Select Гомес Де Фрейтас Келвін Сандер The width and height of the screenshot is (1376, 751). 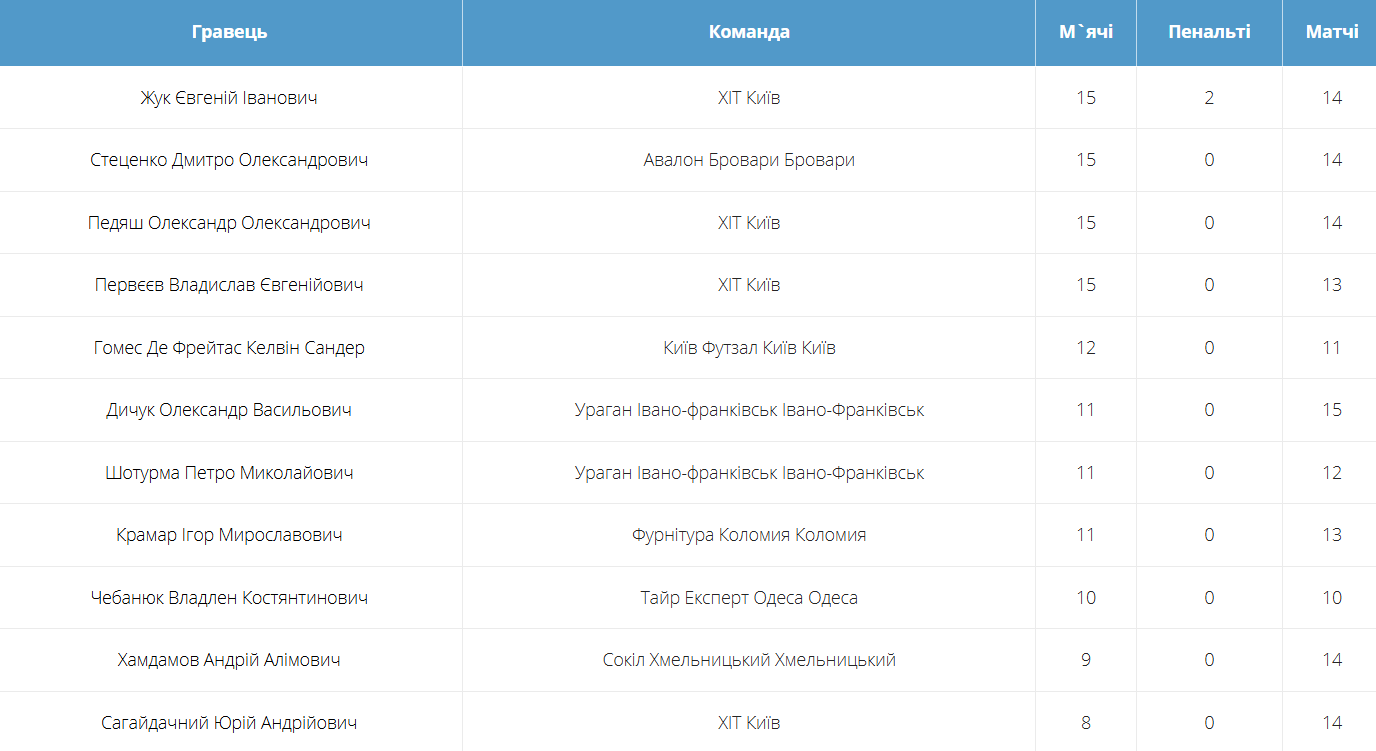[229, 348]
